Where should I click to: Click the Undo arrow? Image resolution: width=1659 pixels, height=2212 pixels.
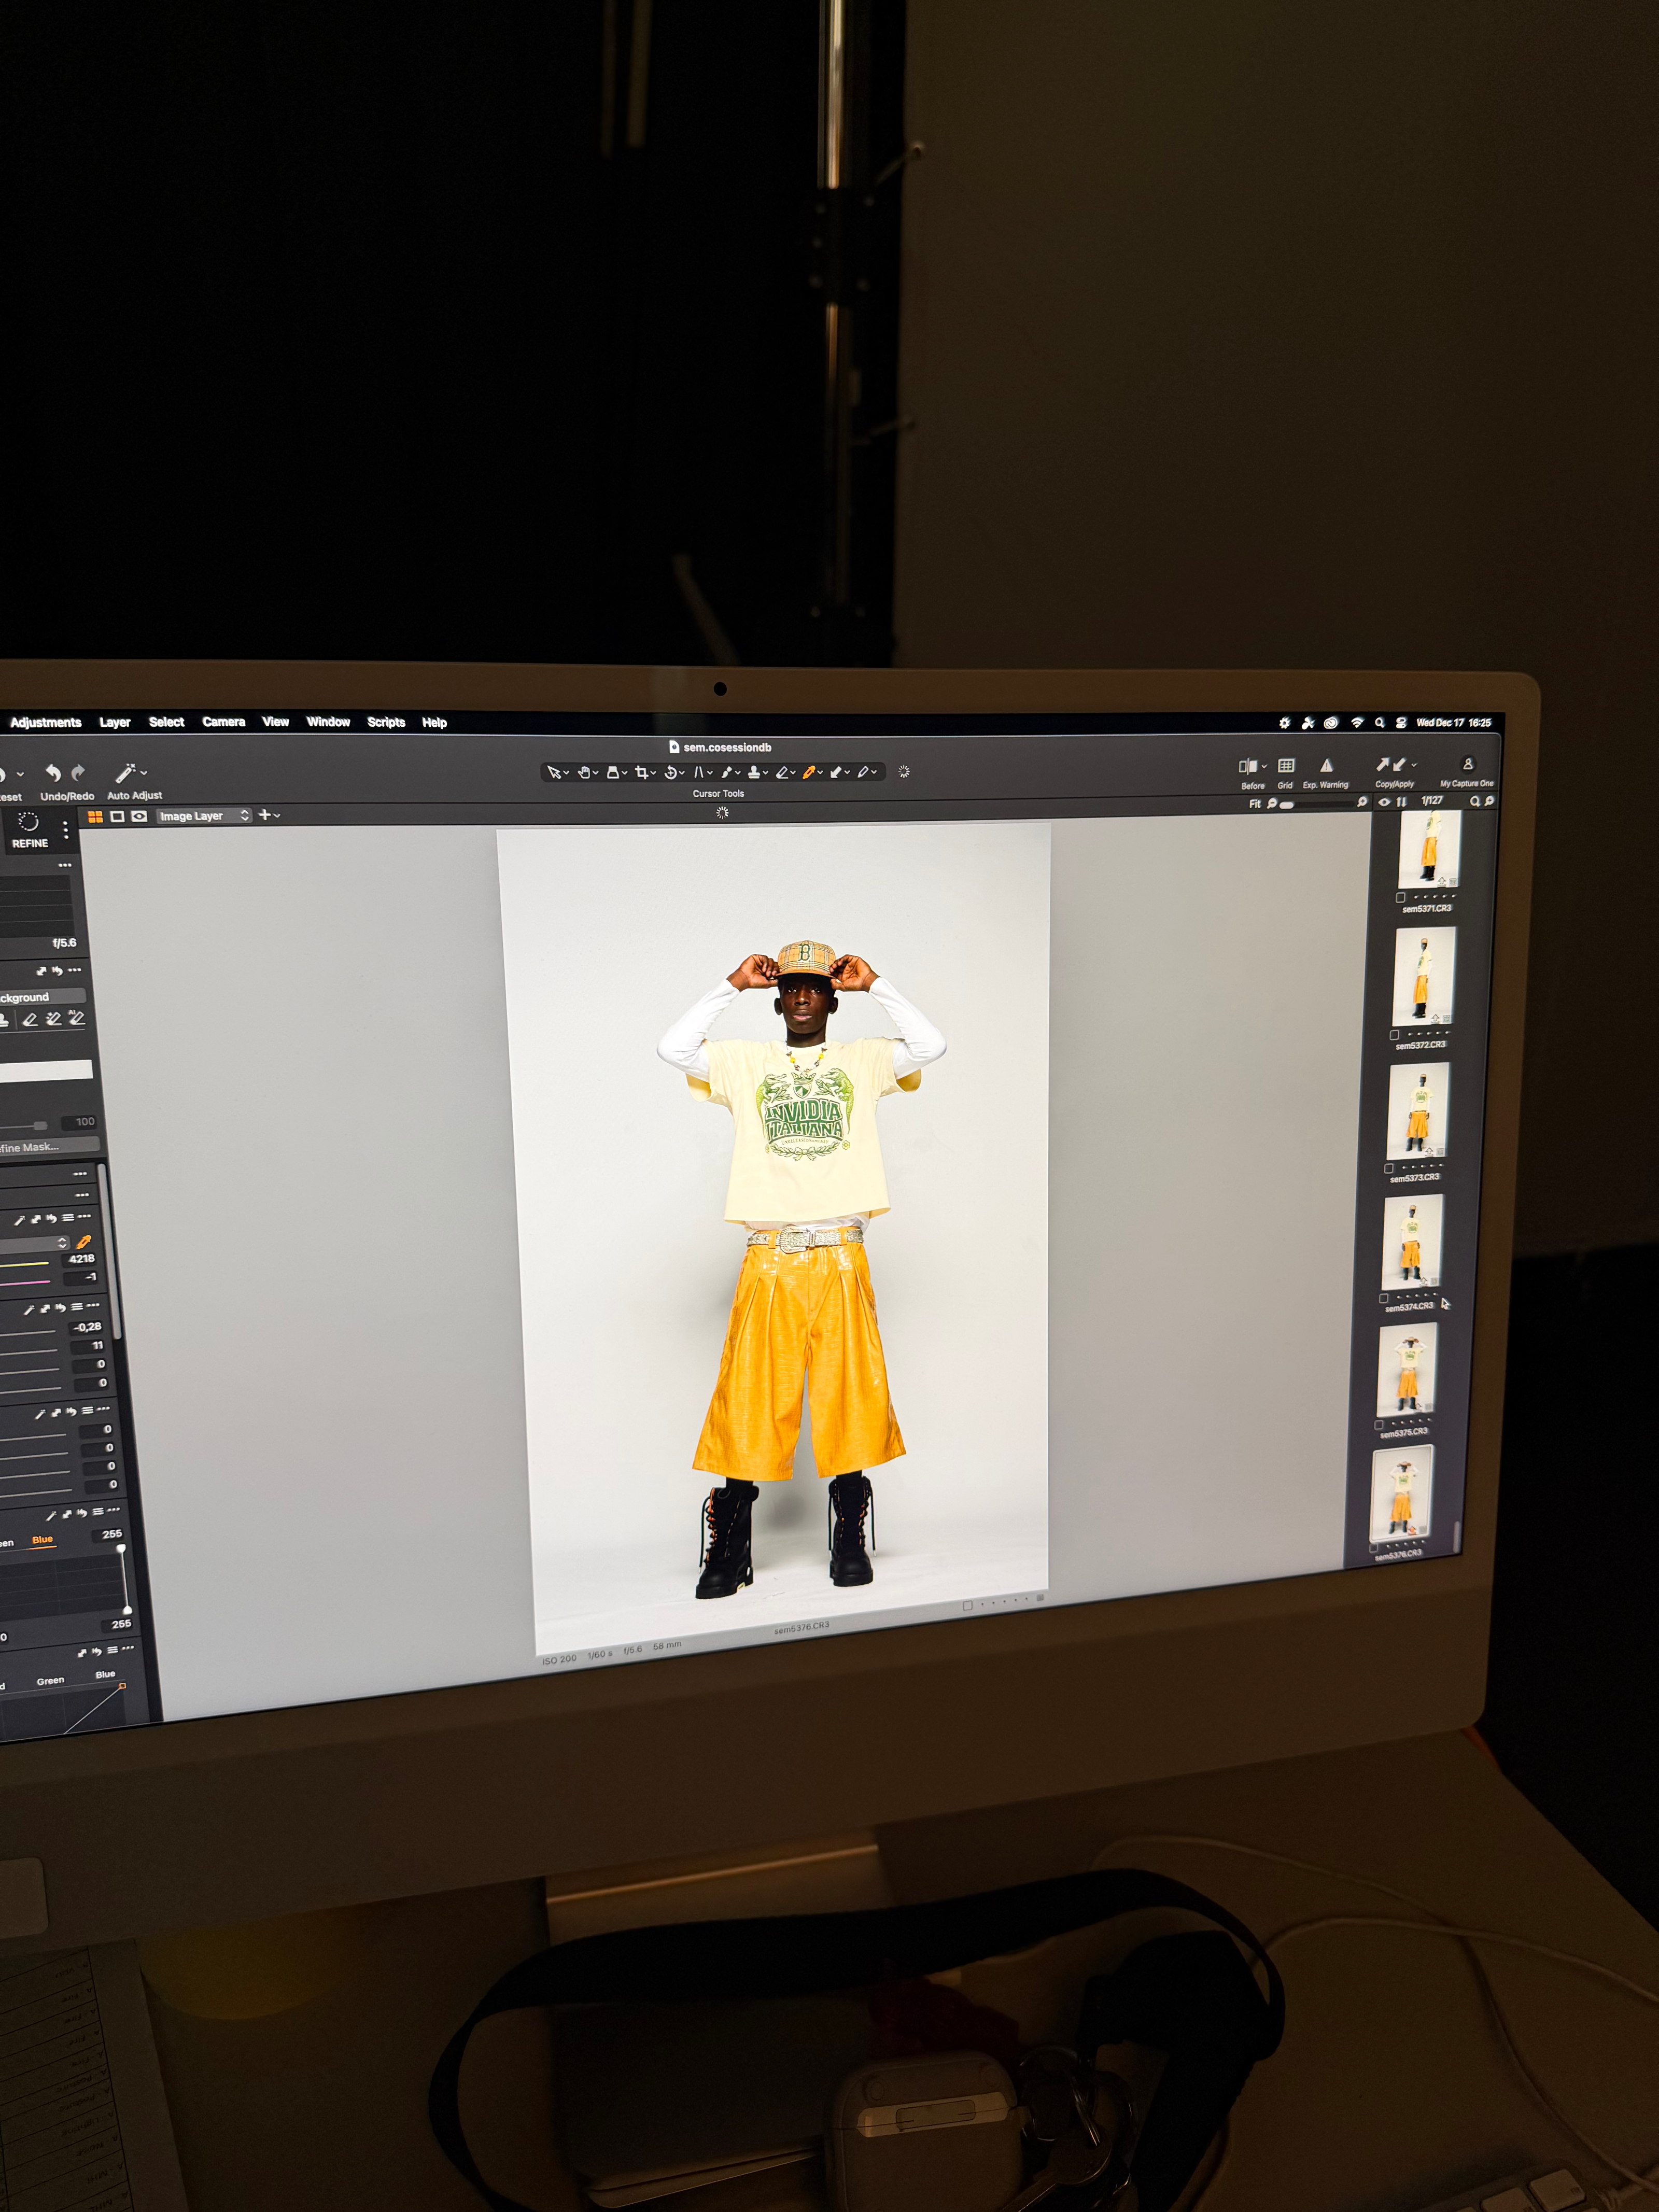pos(53,772)
